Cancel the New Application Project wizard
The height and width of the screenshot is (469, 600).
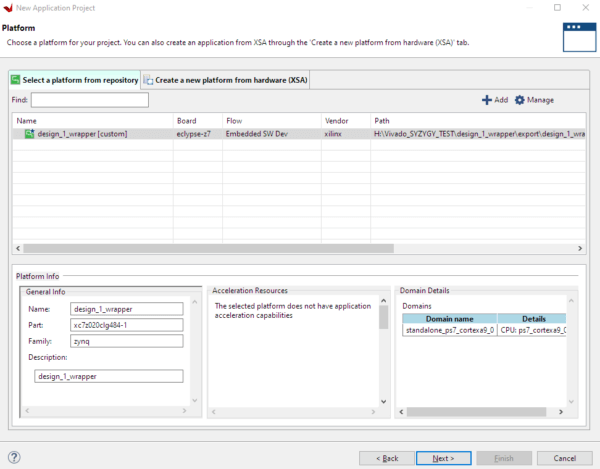[x=563, y=457]
